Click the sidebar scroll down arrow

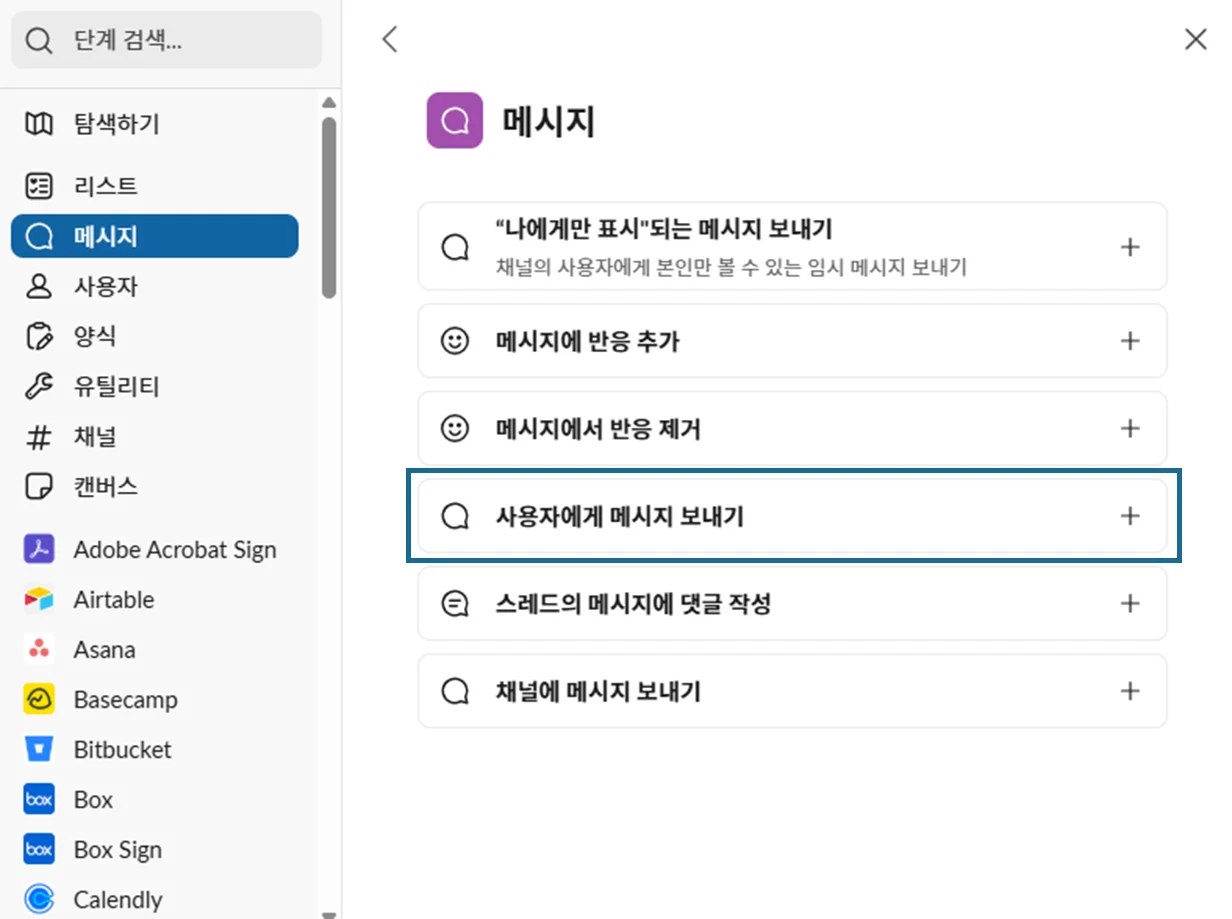(329, 912)
